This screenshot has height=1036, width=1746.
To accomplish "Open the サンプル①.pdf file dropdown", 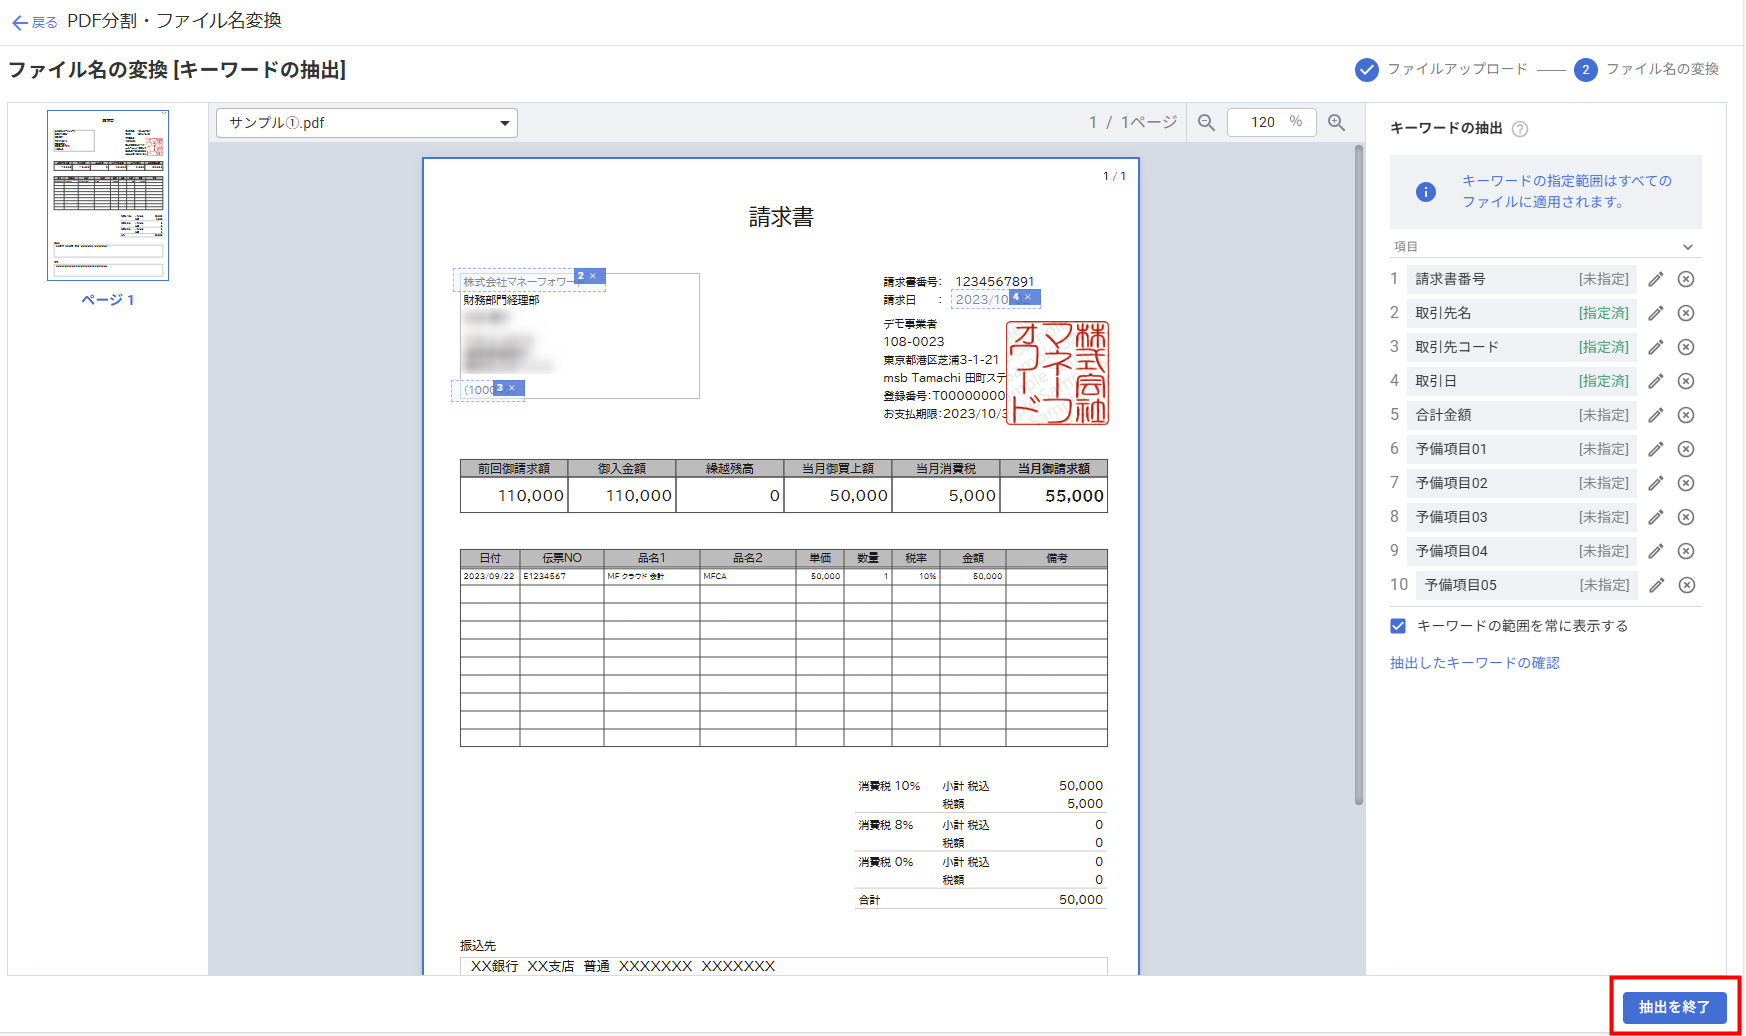I will (366, 123).
